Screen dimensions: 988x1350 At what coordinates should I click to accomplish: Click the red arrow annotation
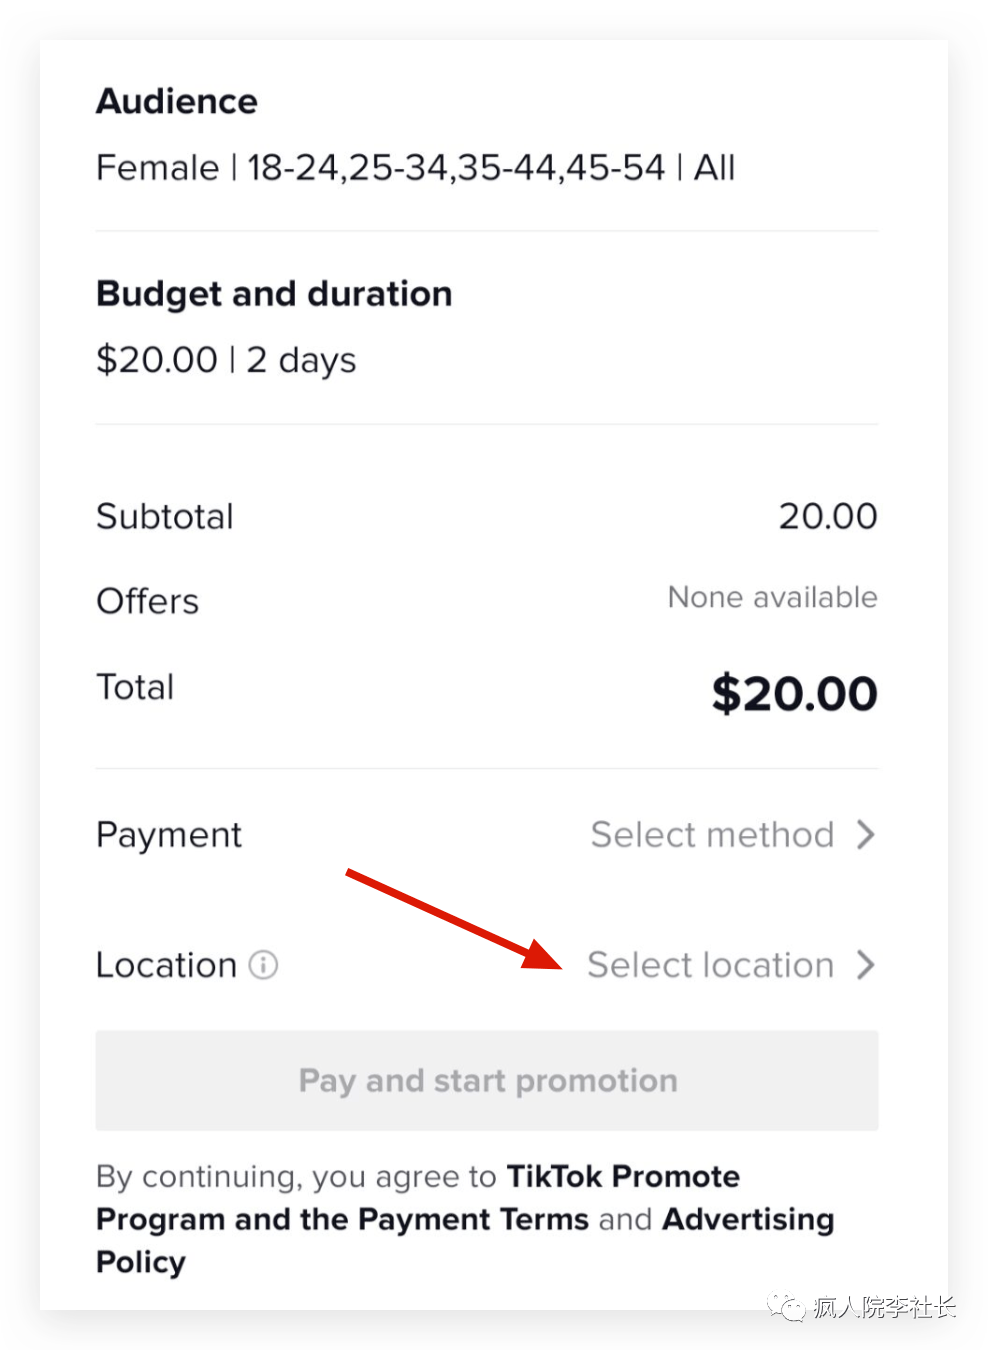pos(452,919)
